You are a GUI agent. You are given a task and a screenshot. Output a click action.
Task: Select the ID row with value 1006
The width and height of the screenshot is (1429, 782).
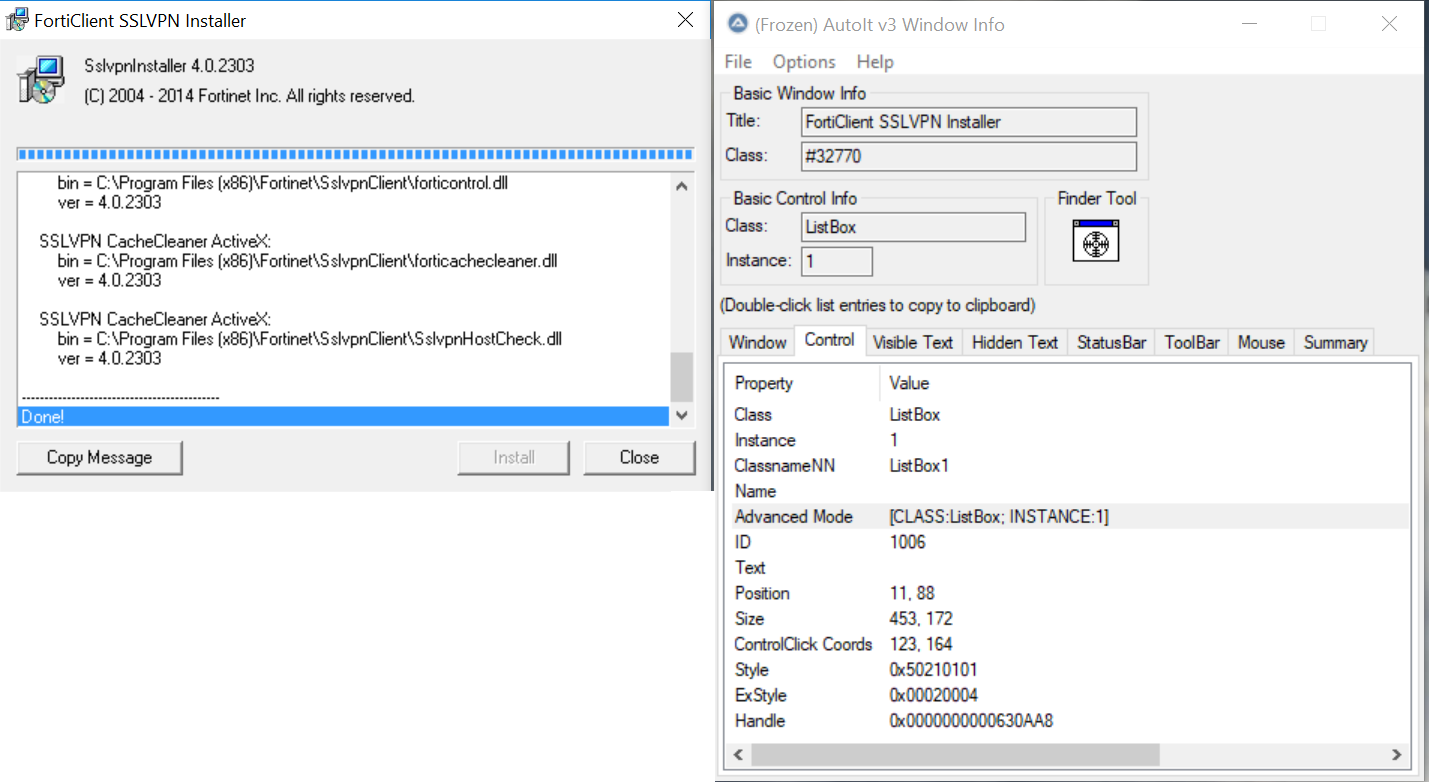[x=1068, y=542]
